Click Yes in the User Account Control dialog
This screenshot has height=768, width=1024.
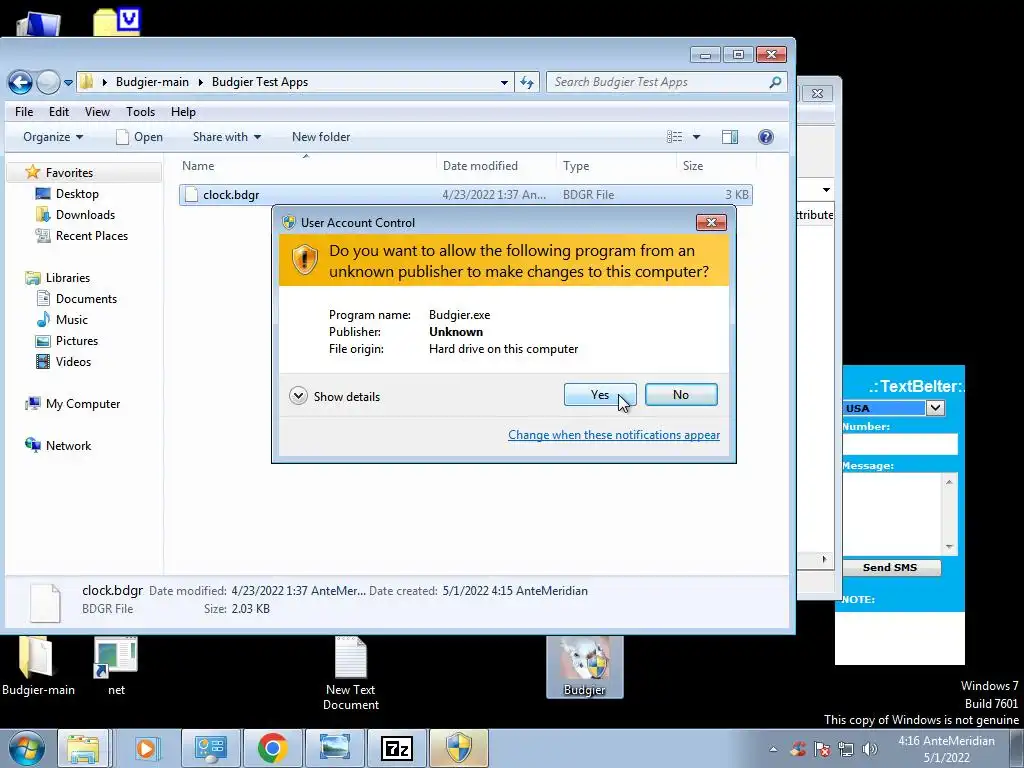pos(600,394)
